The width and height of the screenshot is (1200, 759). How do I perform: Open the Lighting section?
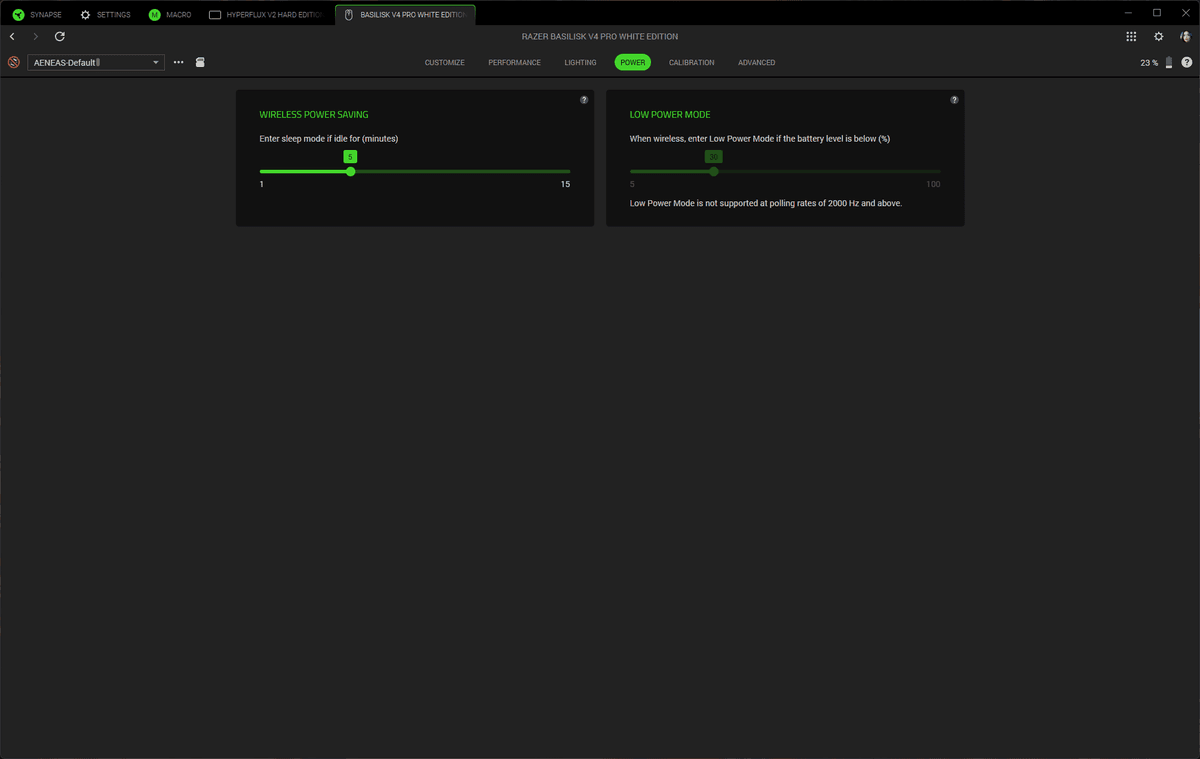580,62
